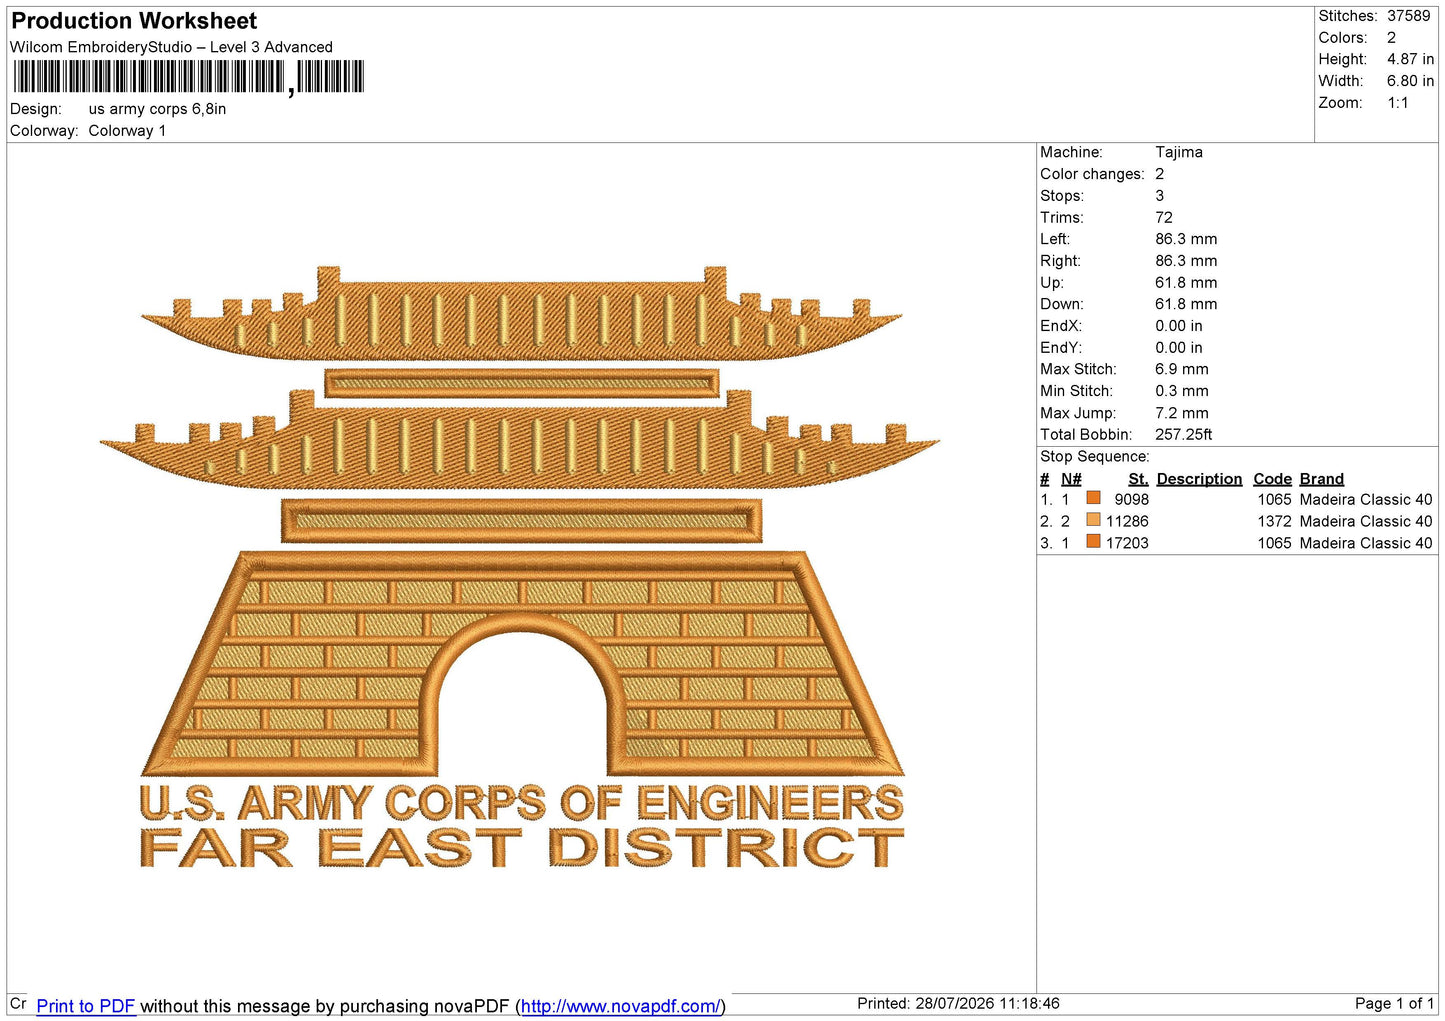Click the Left value 86.3 mm

tap(1186, 239)
